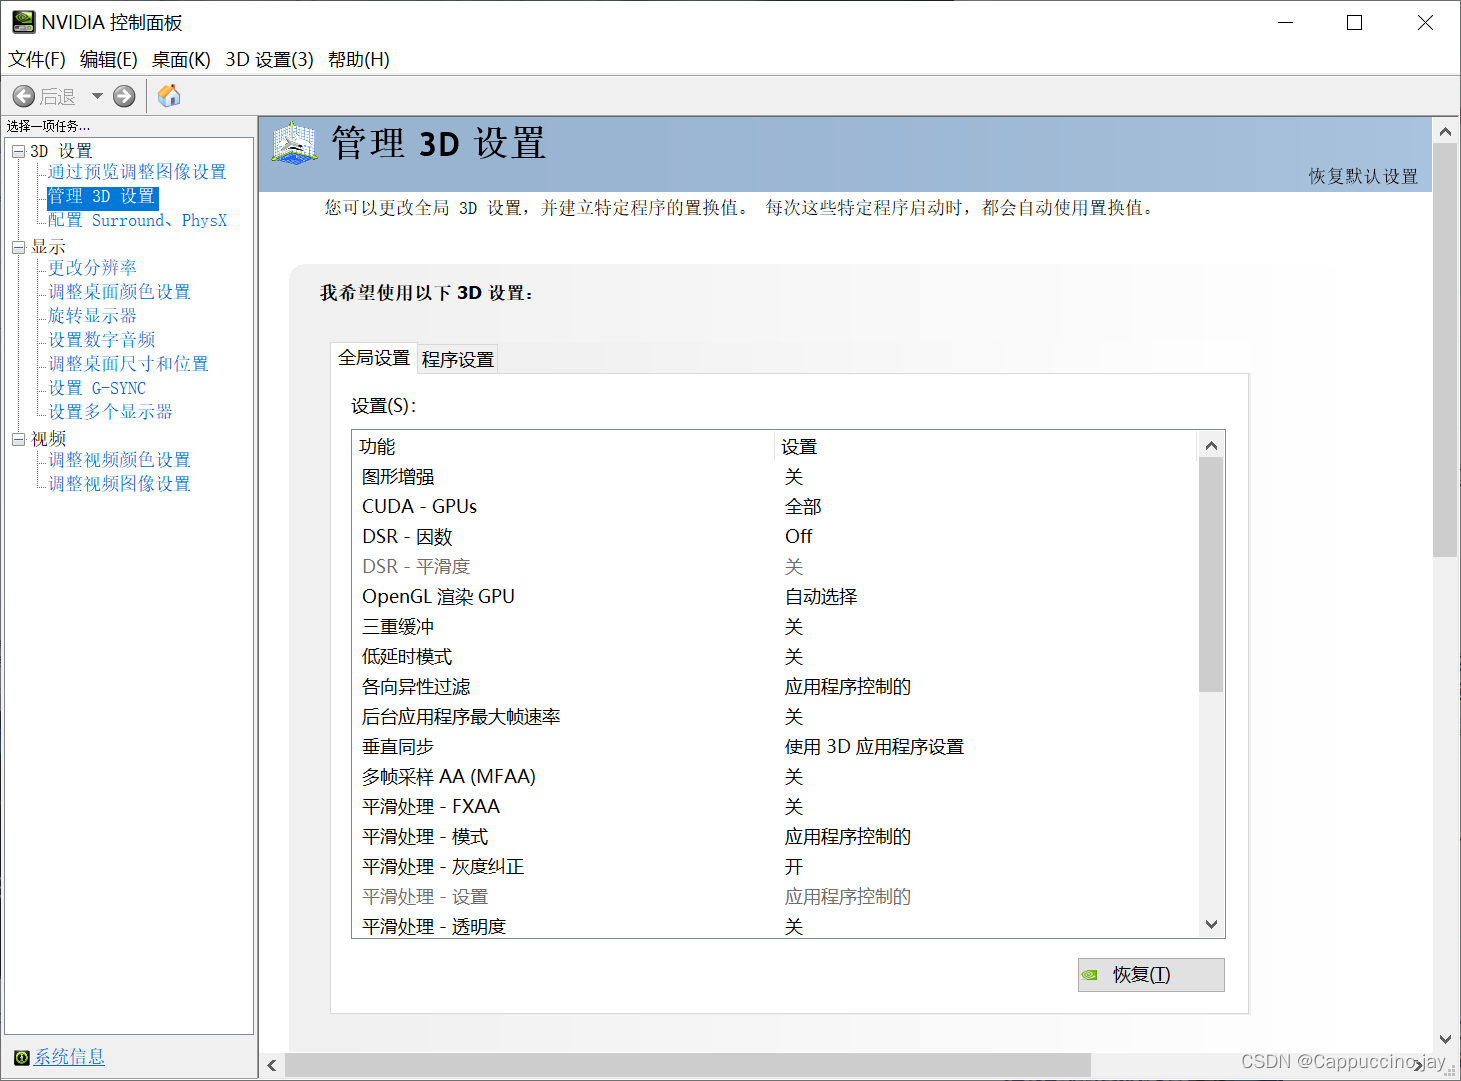Open 通过预览调整图像设置 task
The image size is (1461, 1081).
[x=137, y=172]
